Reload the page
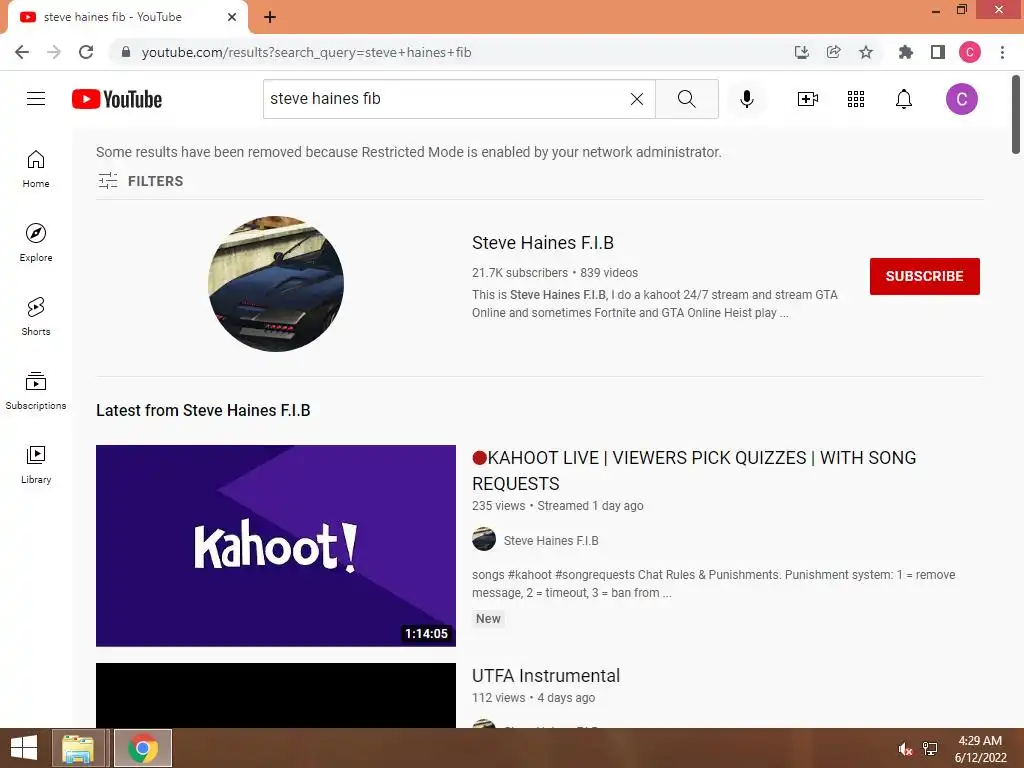 (x=86, y=52)
